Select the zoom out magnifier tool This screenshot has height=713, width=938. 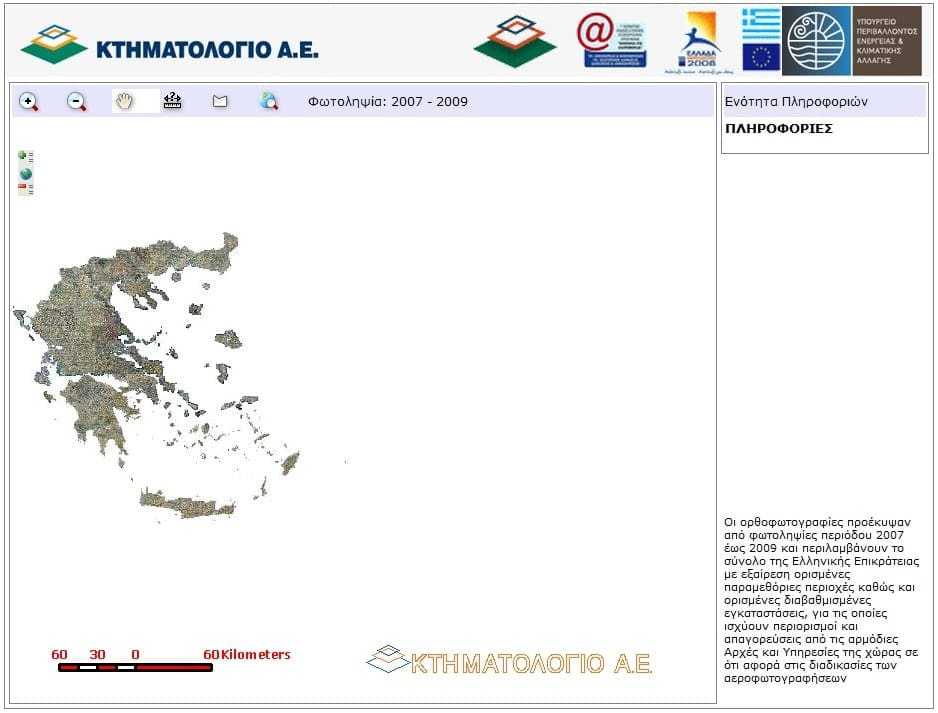pos(74,101)
